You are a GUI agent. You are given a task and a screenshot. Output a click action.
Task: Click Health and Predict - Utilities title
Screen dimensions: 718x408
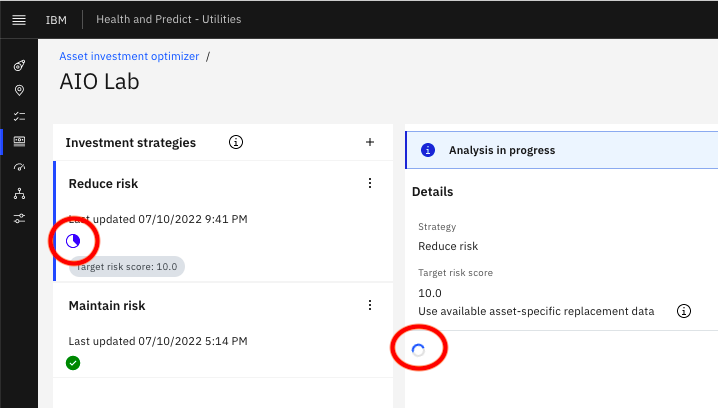point(169,19)
